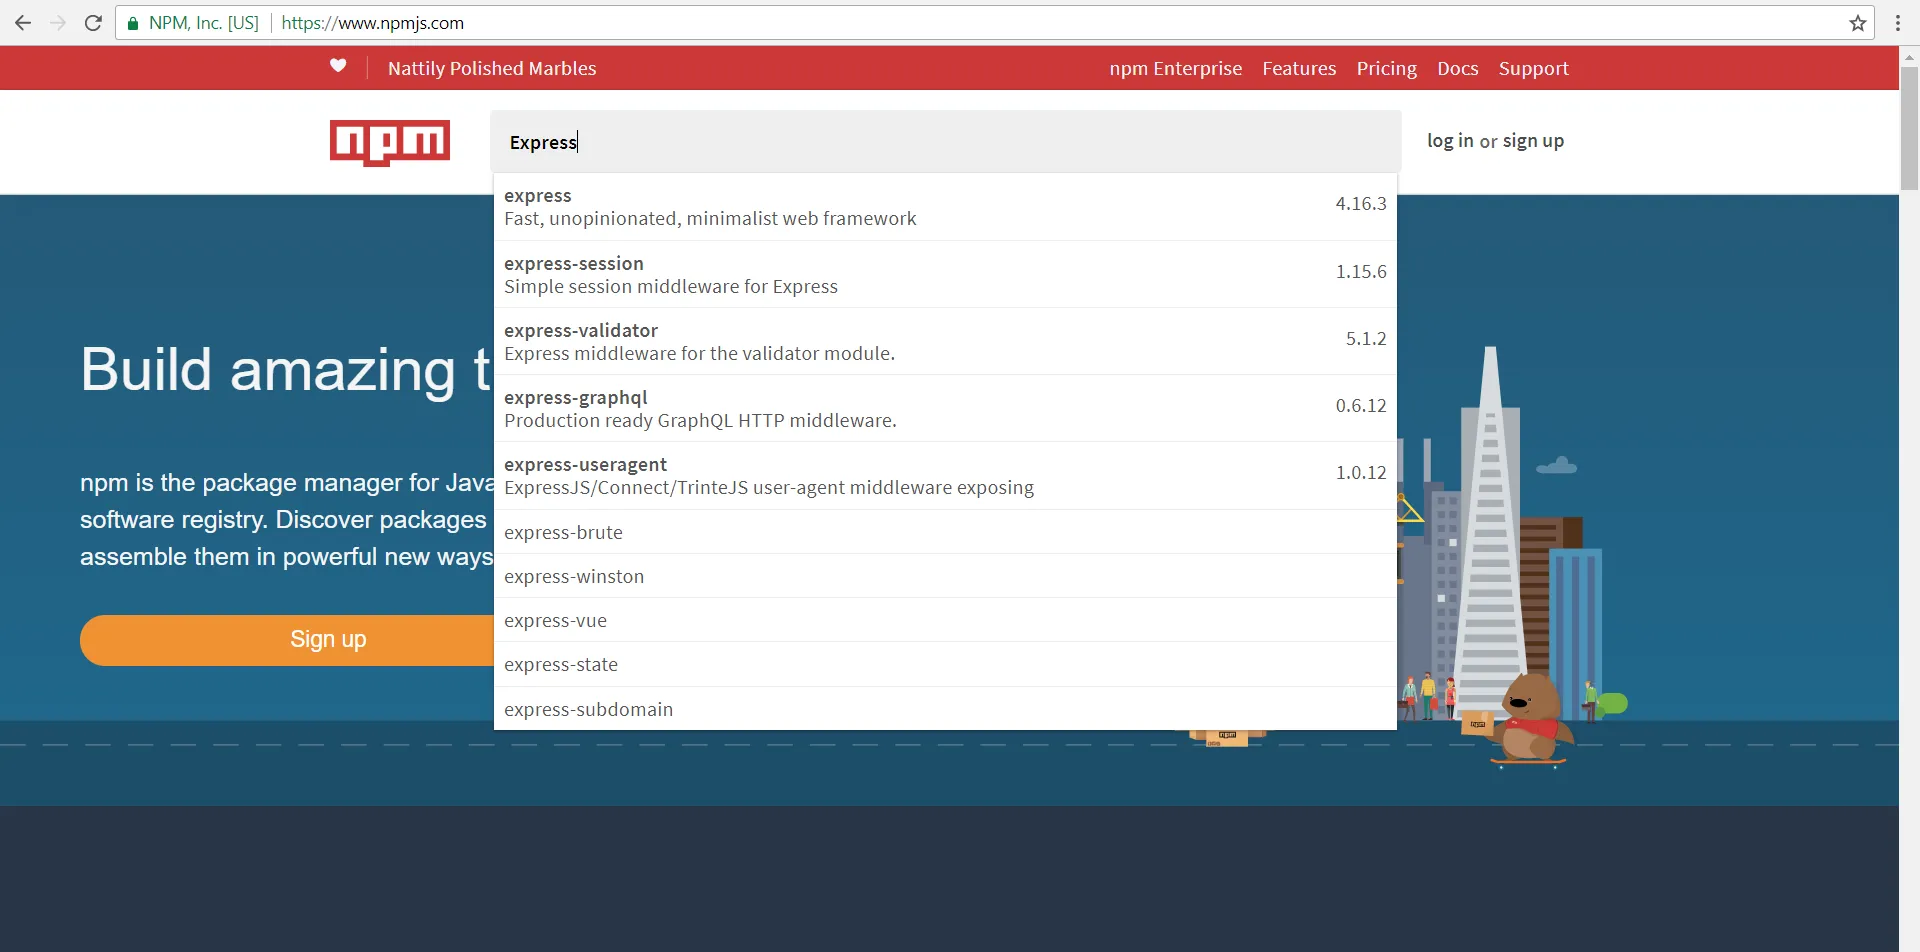Click the version number 0.6.12
This screenshot has width=1920, height=952.
pos(1361,406)
